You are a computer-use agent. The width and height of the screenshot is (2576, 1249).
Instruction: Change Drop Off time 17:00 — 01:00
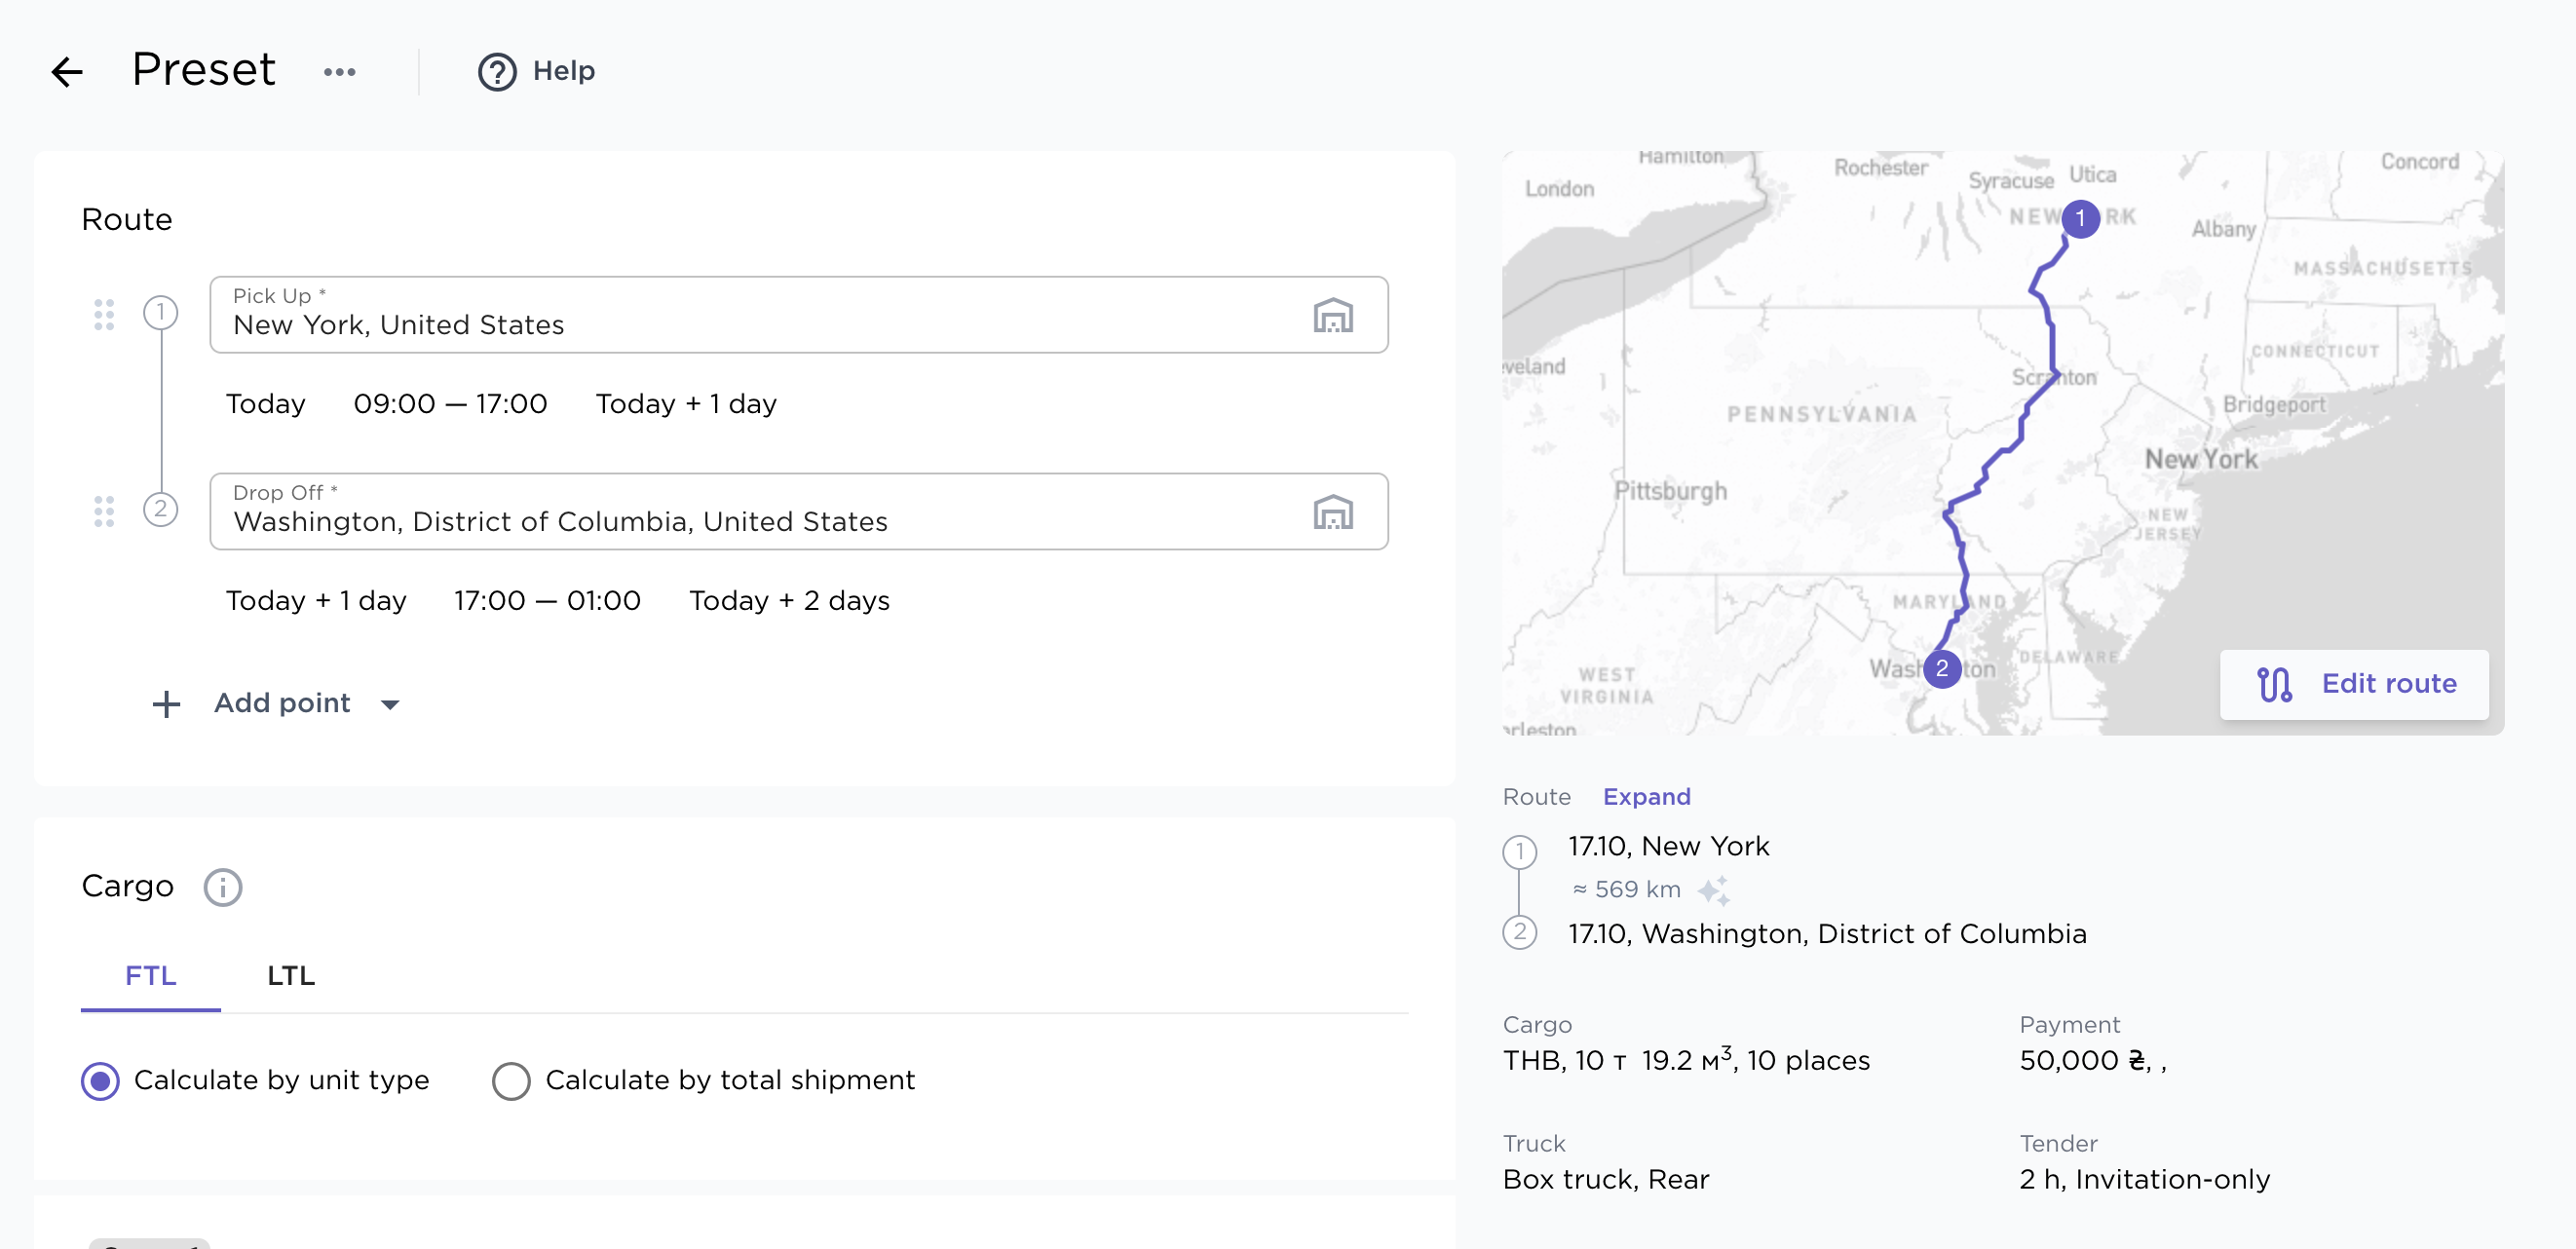[547, 601]
